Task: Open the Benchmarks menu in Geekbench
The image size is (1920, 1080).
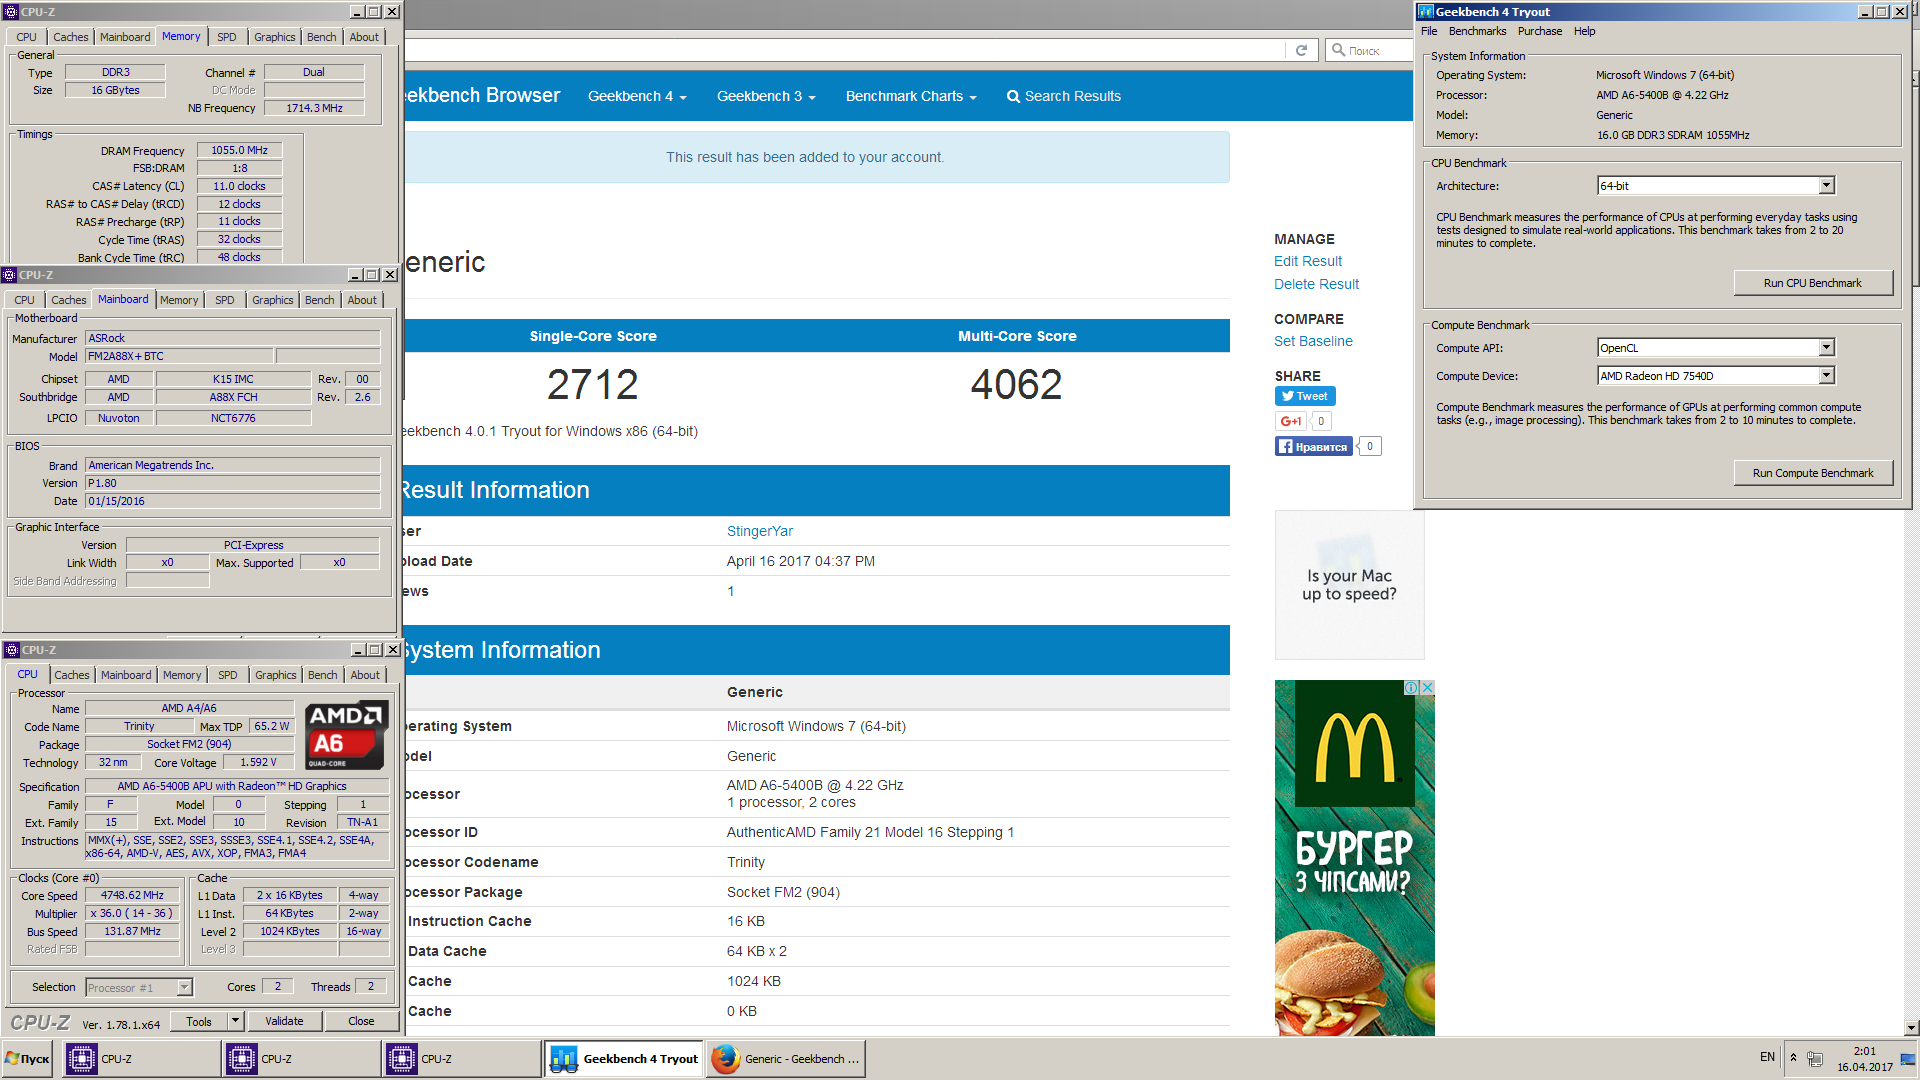Action: (x=1477, y=31)
